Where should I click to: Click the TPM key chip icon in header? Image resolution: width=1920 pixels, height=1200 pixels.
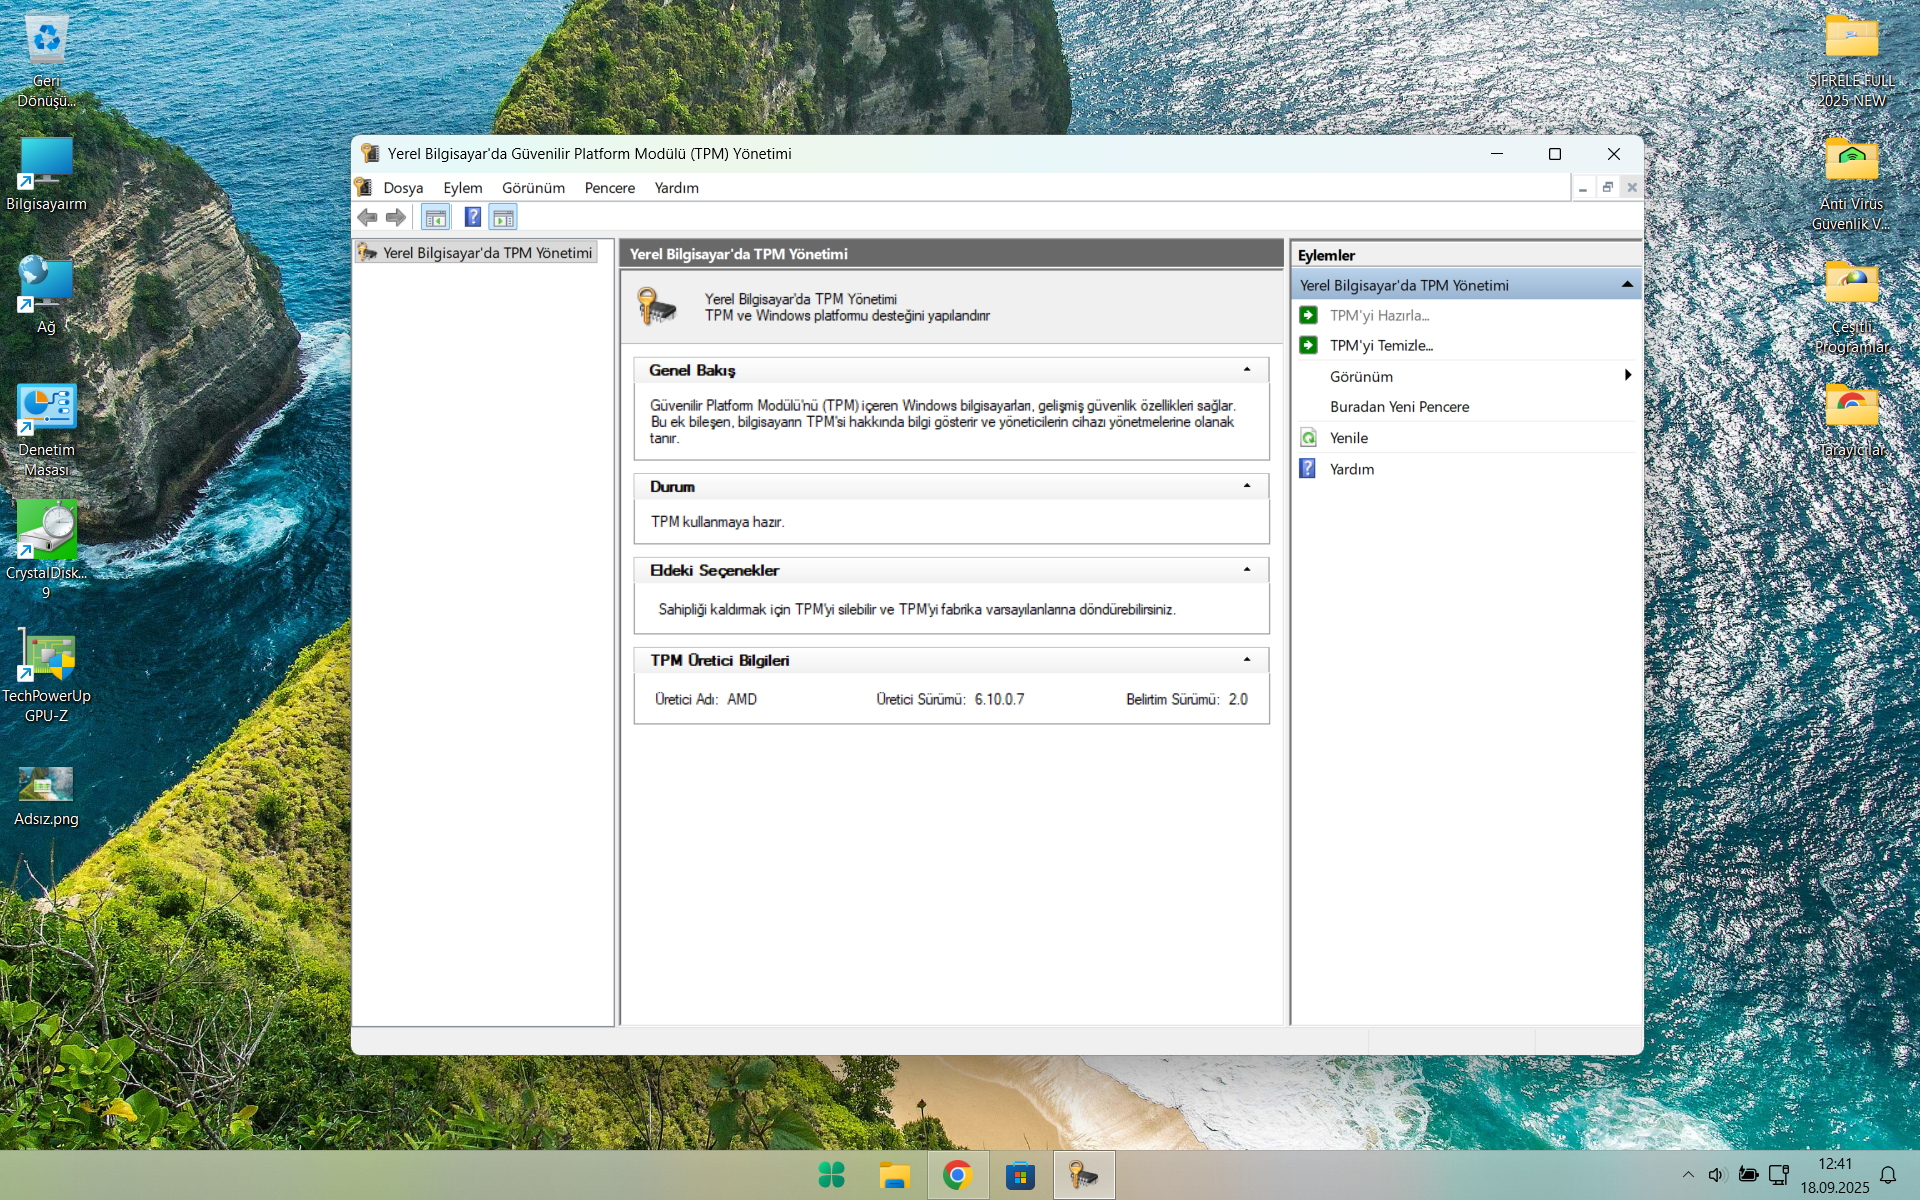(x=657, y=306)
